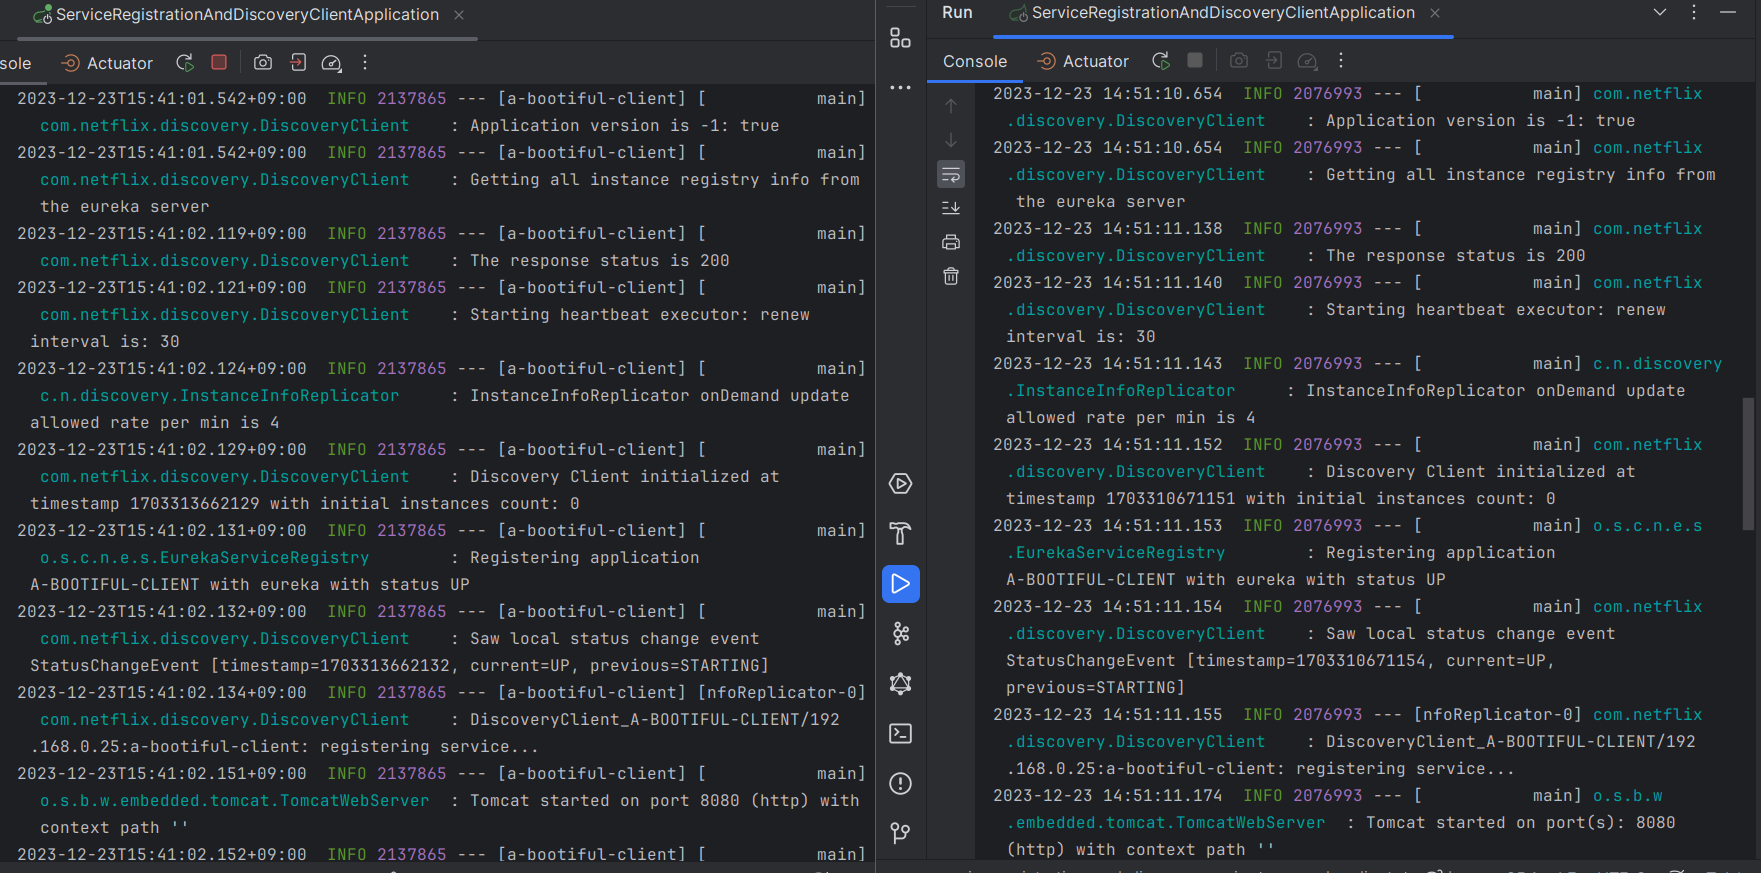Switch to the Actuator tab in right panel
1761x873 pixels.
(x=1083, y=61)
